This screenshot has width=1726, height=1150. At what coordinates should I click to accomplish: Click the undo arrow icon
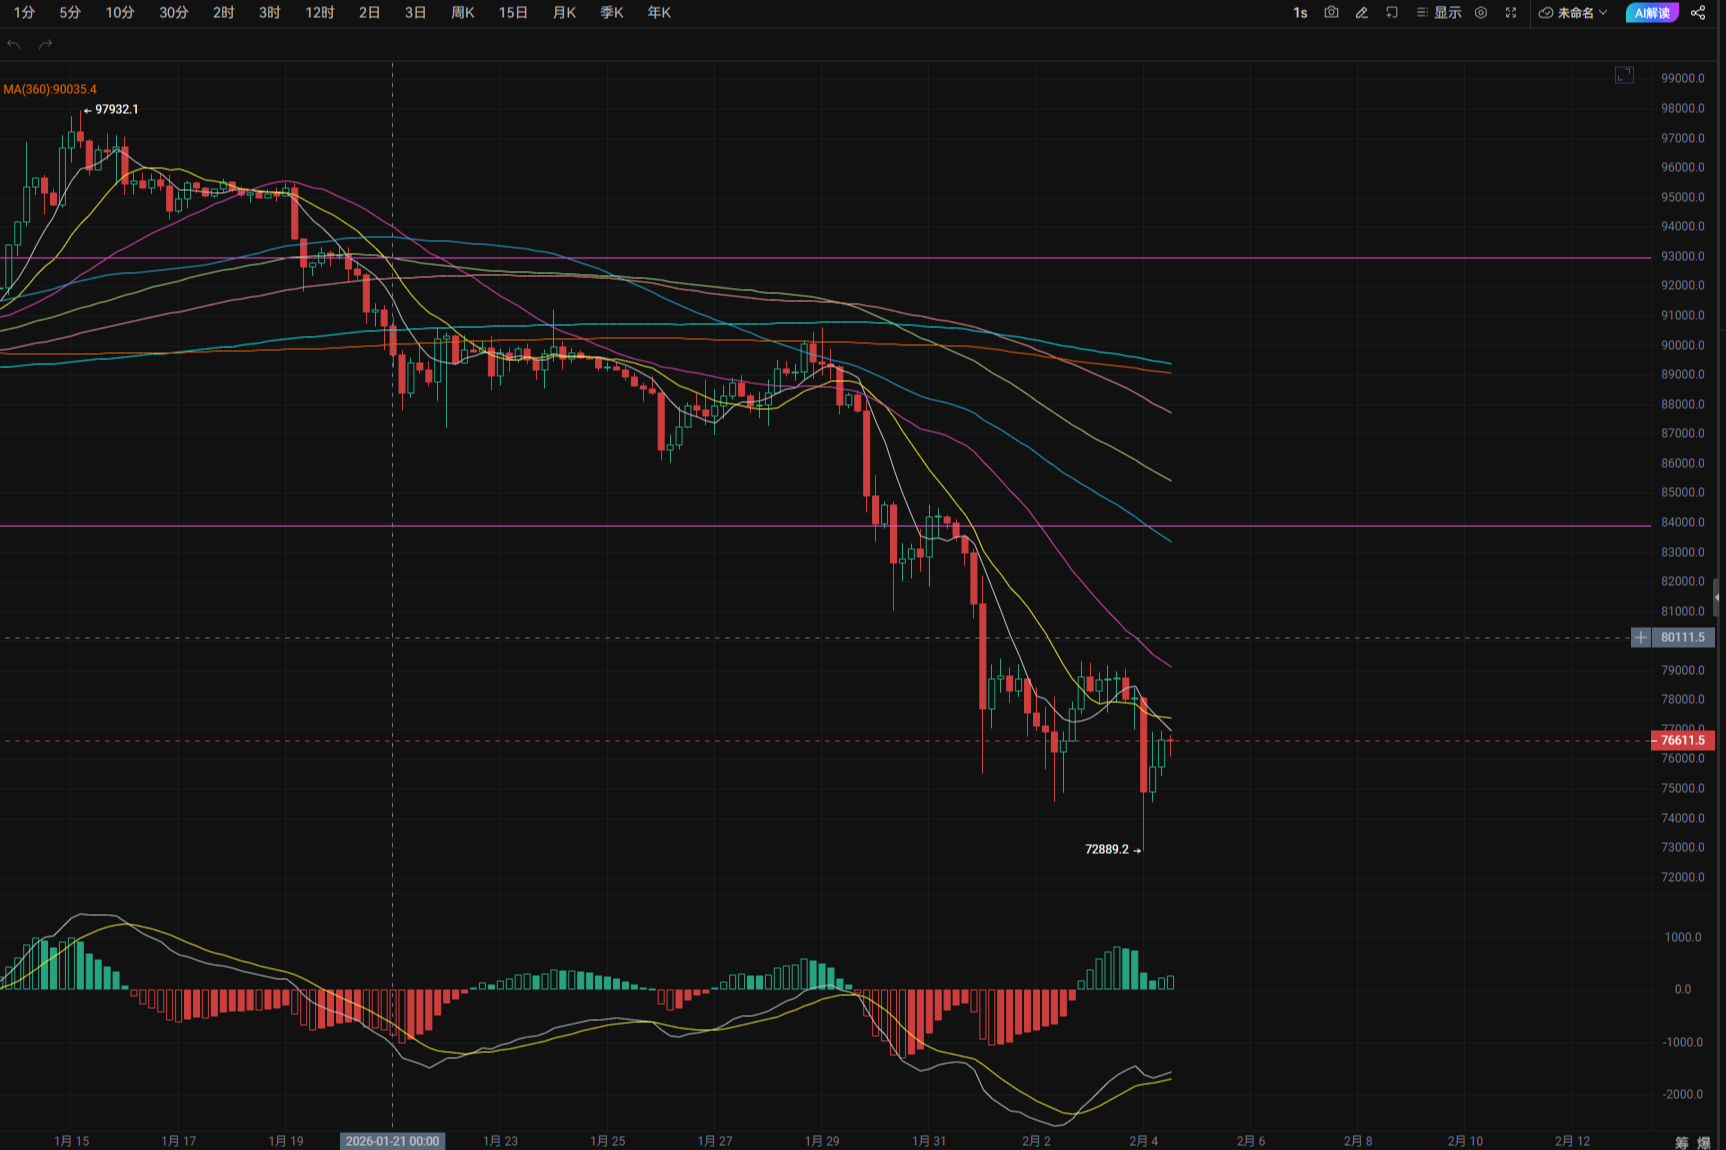[x=14, y=45]
